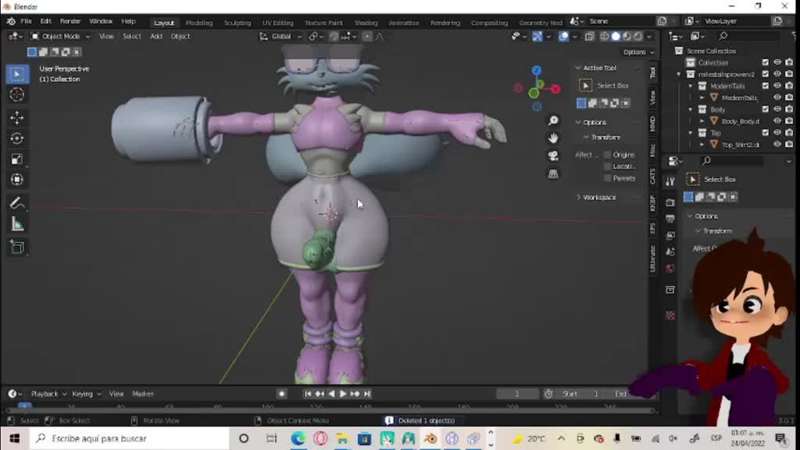Viewport: 800px width, 450px height.
Task: Switch to the UV Editing workspace tab
Action: [278, 23]
